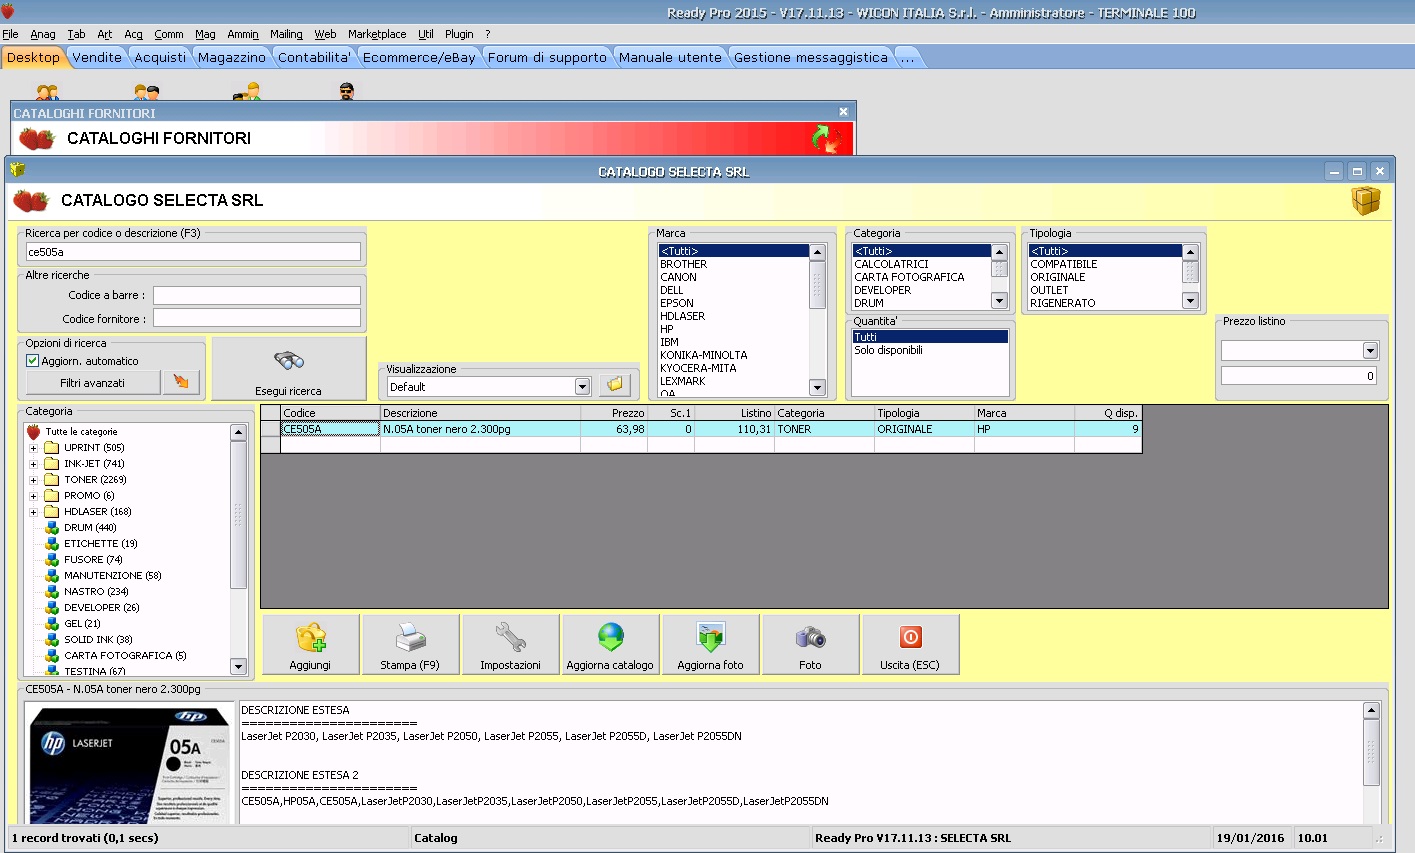
Task: Click the NASTRO (234) category icon
Action: [x=52, y=591]
